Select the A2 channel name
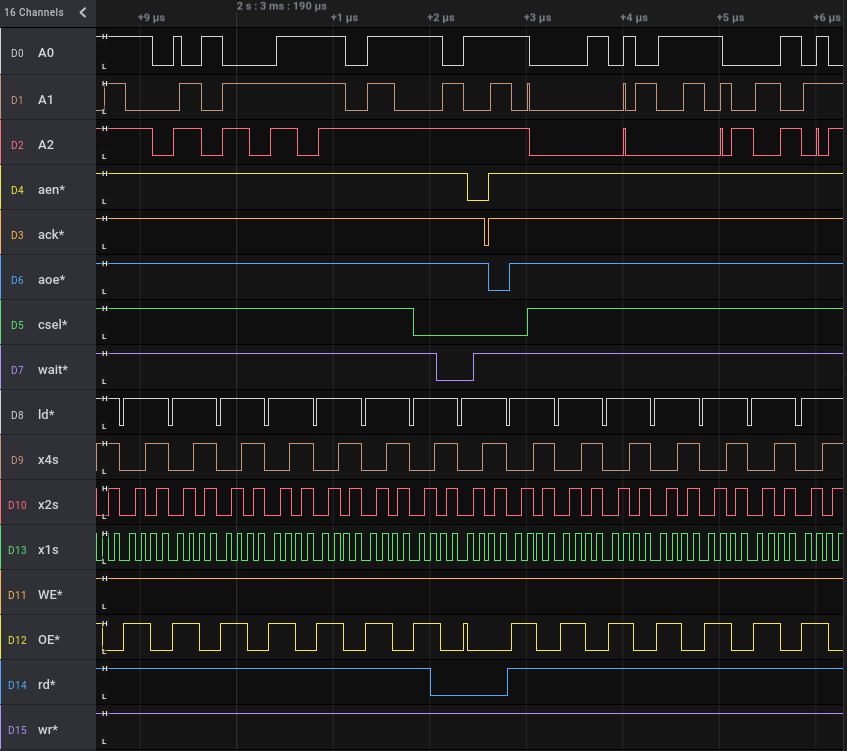The image size is (847, 751). [46, 145]
